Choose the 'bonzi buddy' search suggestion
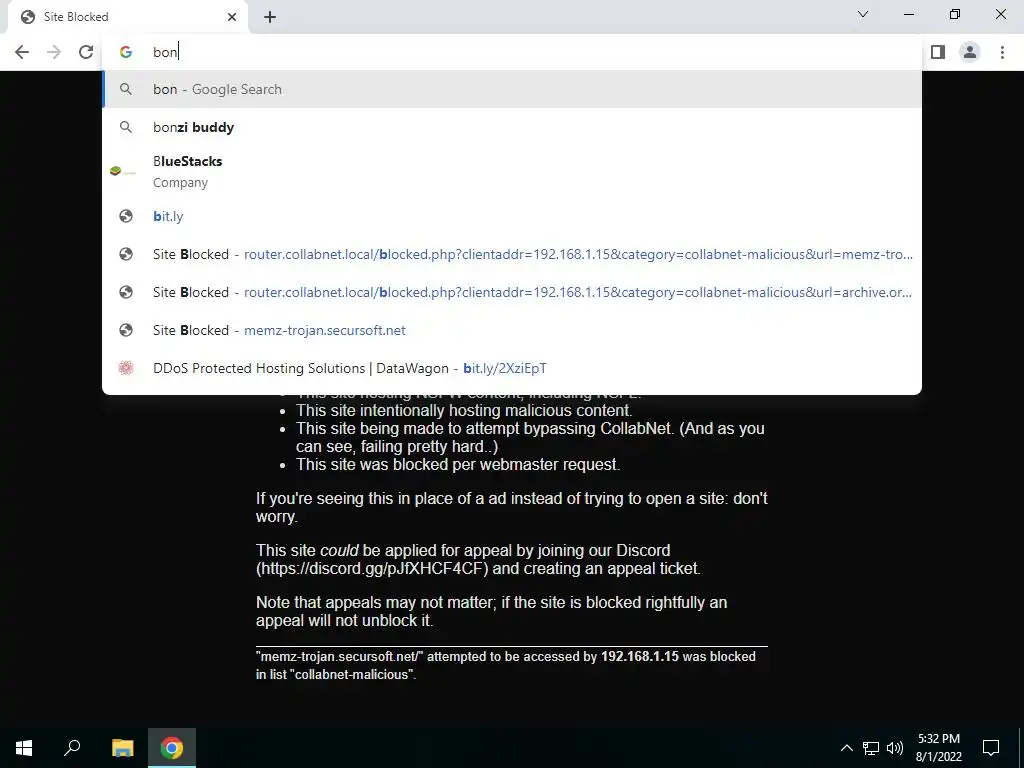1024x768 pixels. click(512, 127)
